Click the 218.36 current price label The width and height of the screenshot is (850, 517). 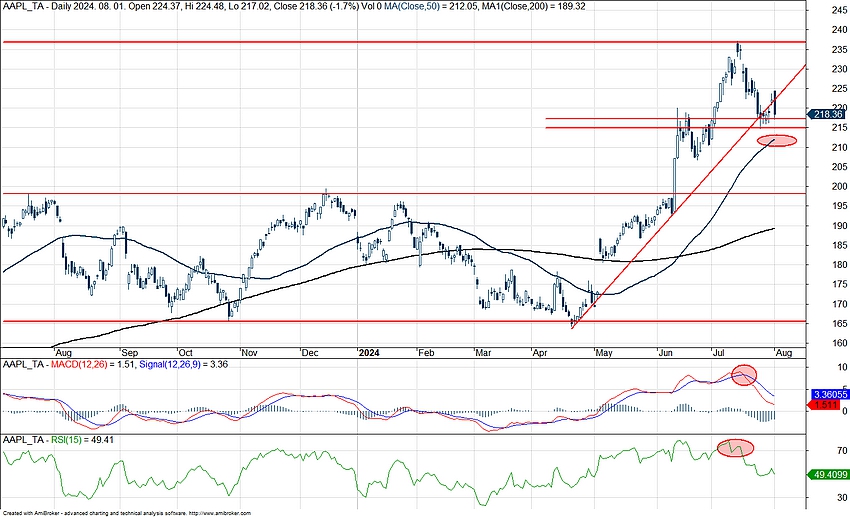(827, 114)
